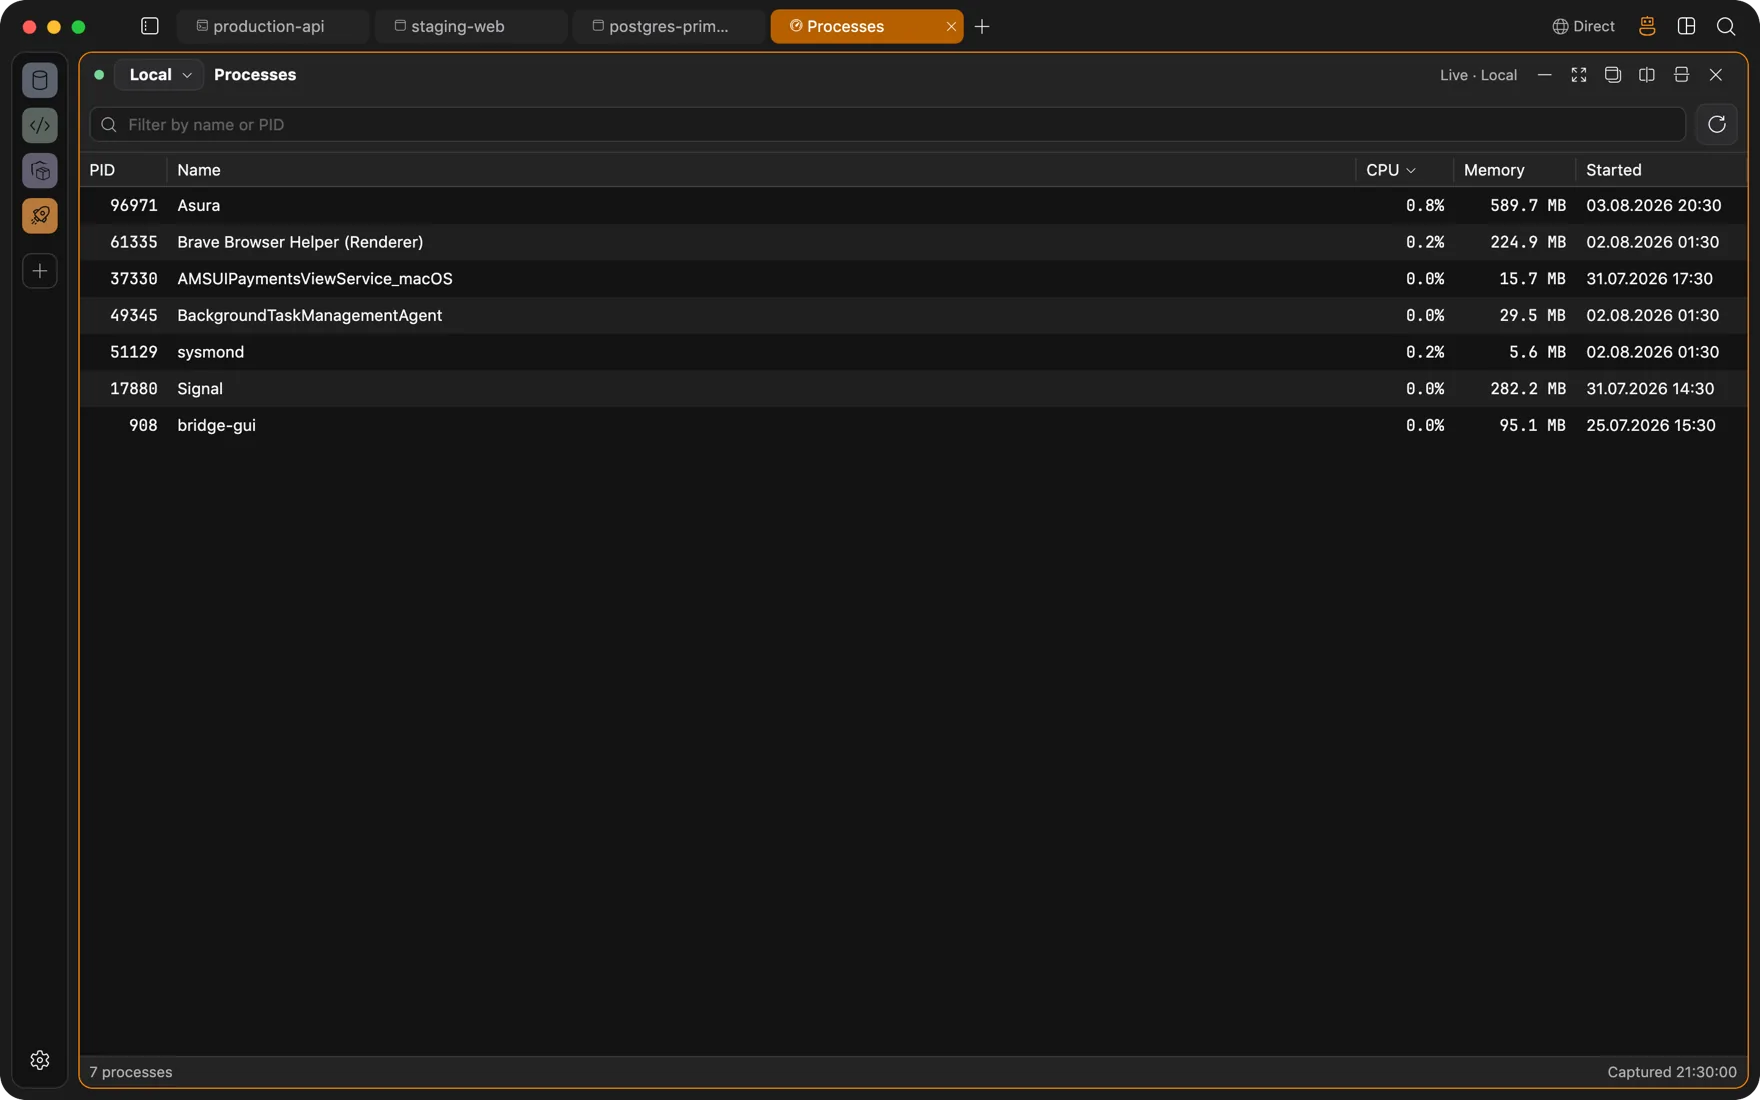The width and height of the screenshot is (1760, 1100).
Task: Open new tab with plus button
Action: [x=982, y=27]
